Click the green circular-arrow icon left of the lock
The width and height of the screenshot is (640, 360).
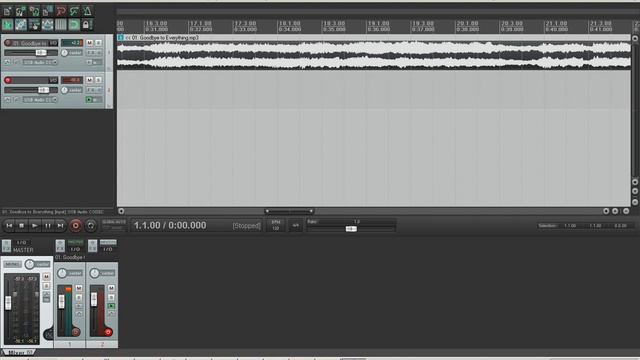[x=74, y=25]
